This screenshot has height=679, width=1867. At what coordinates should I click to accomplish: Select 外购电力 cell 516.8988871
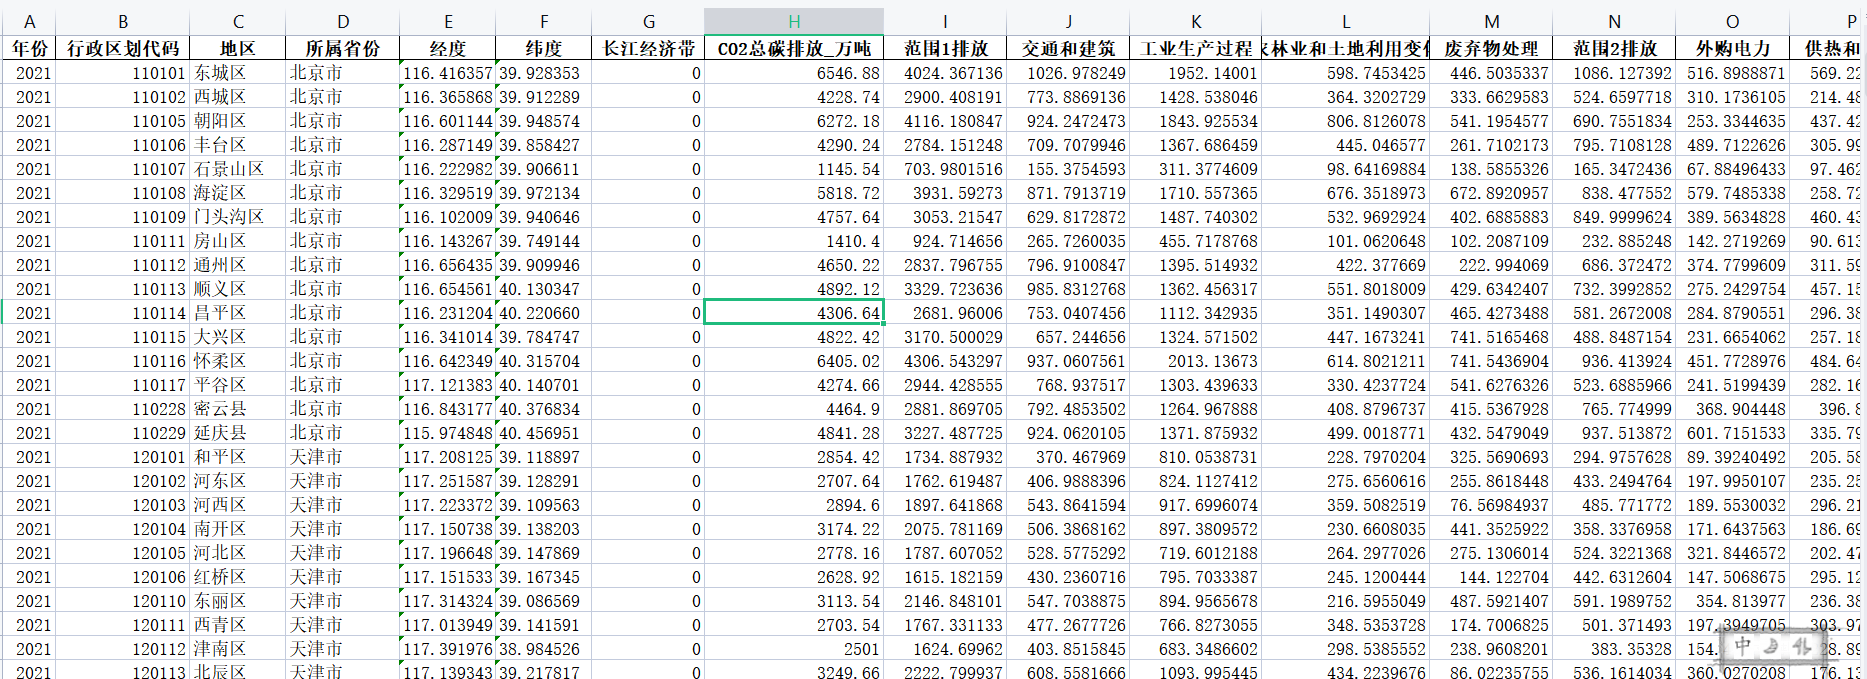tap(1733, 73)
